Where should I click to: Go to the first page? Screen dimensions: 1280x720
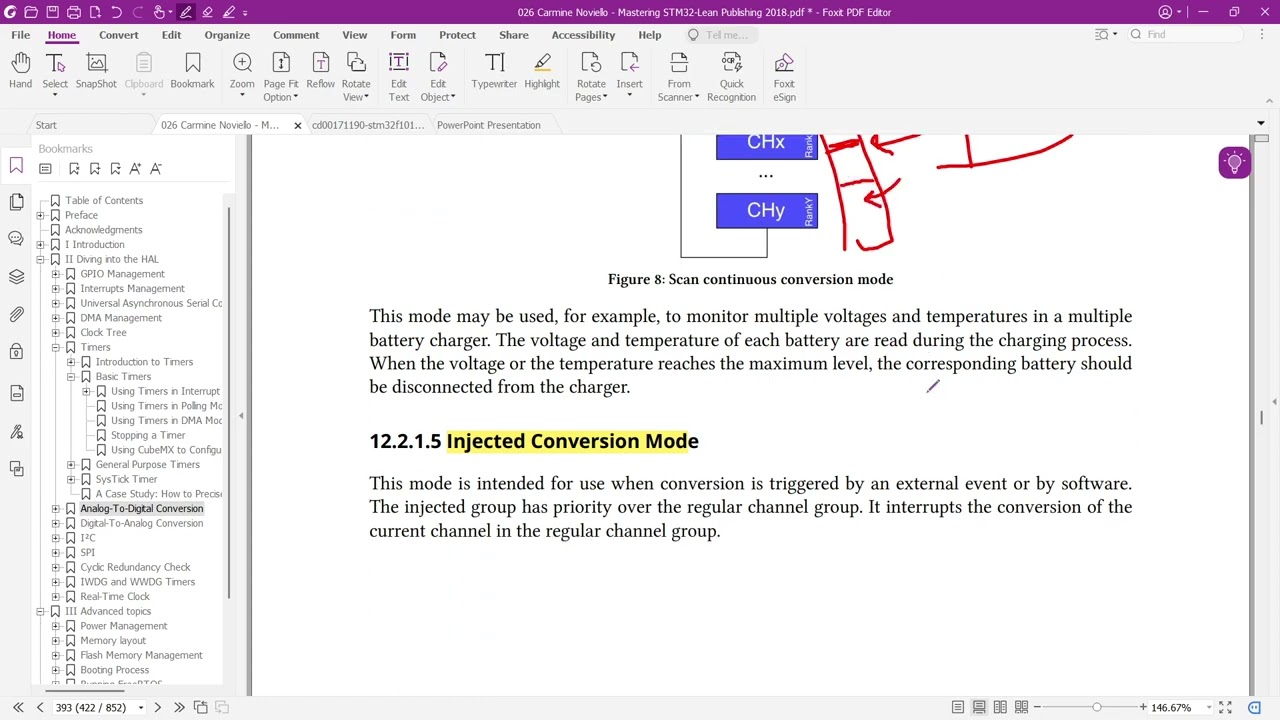coord(18,707)
